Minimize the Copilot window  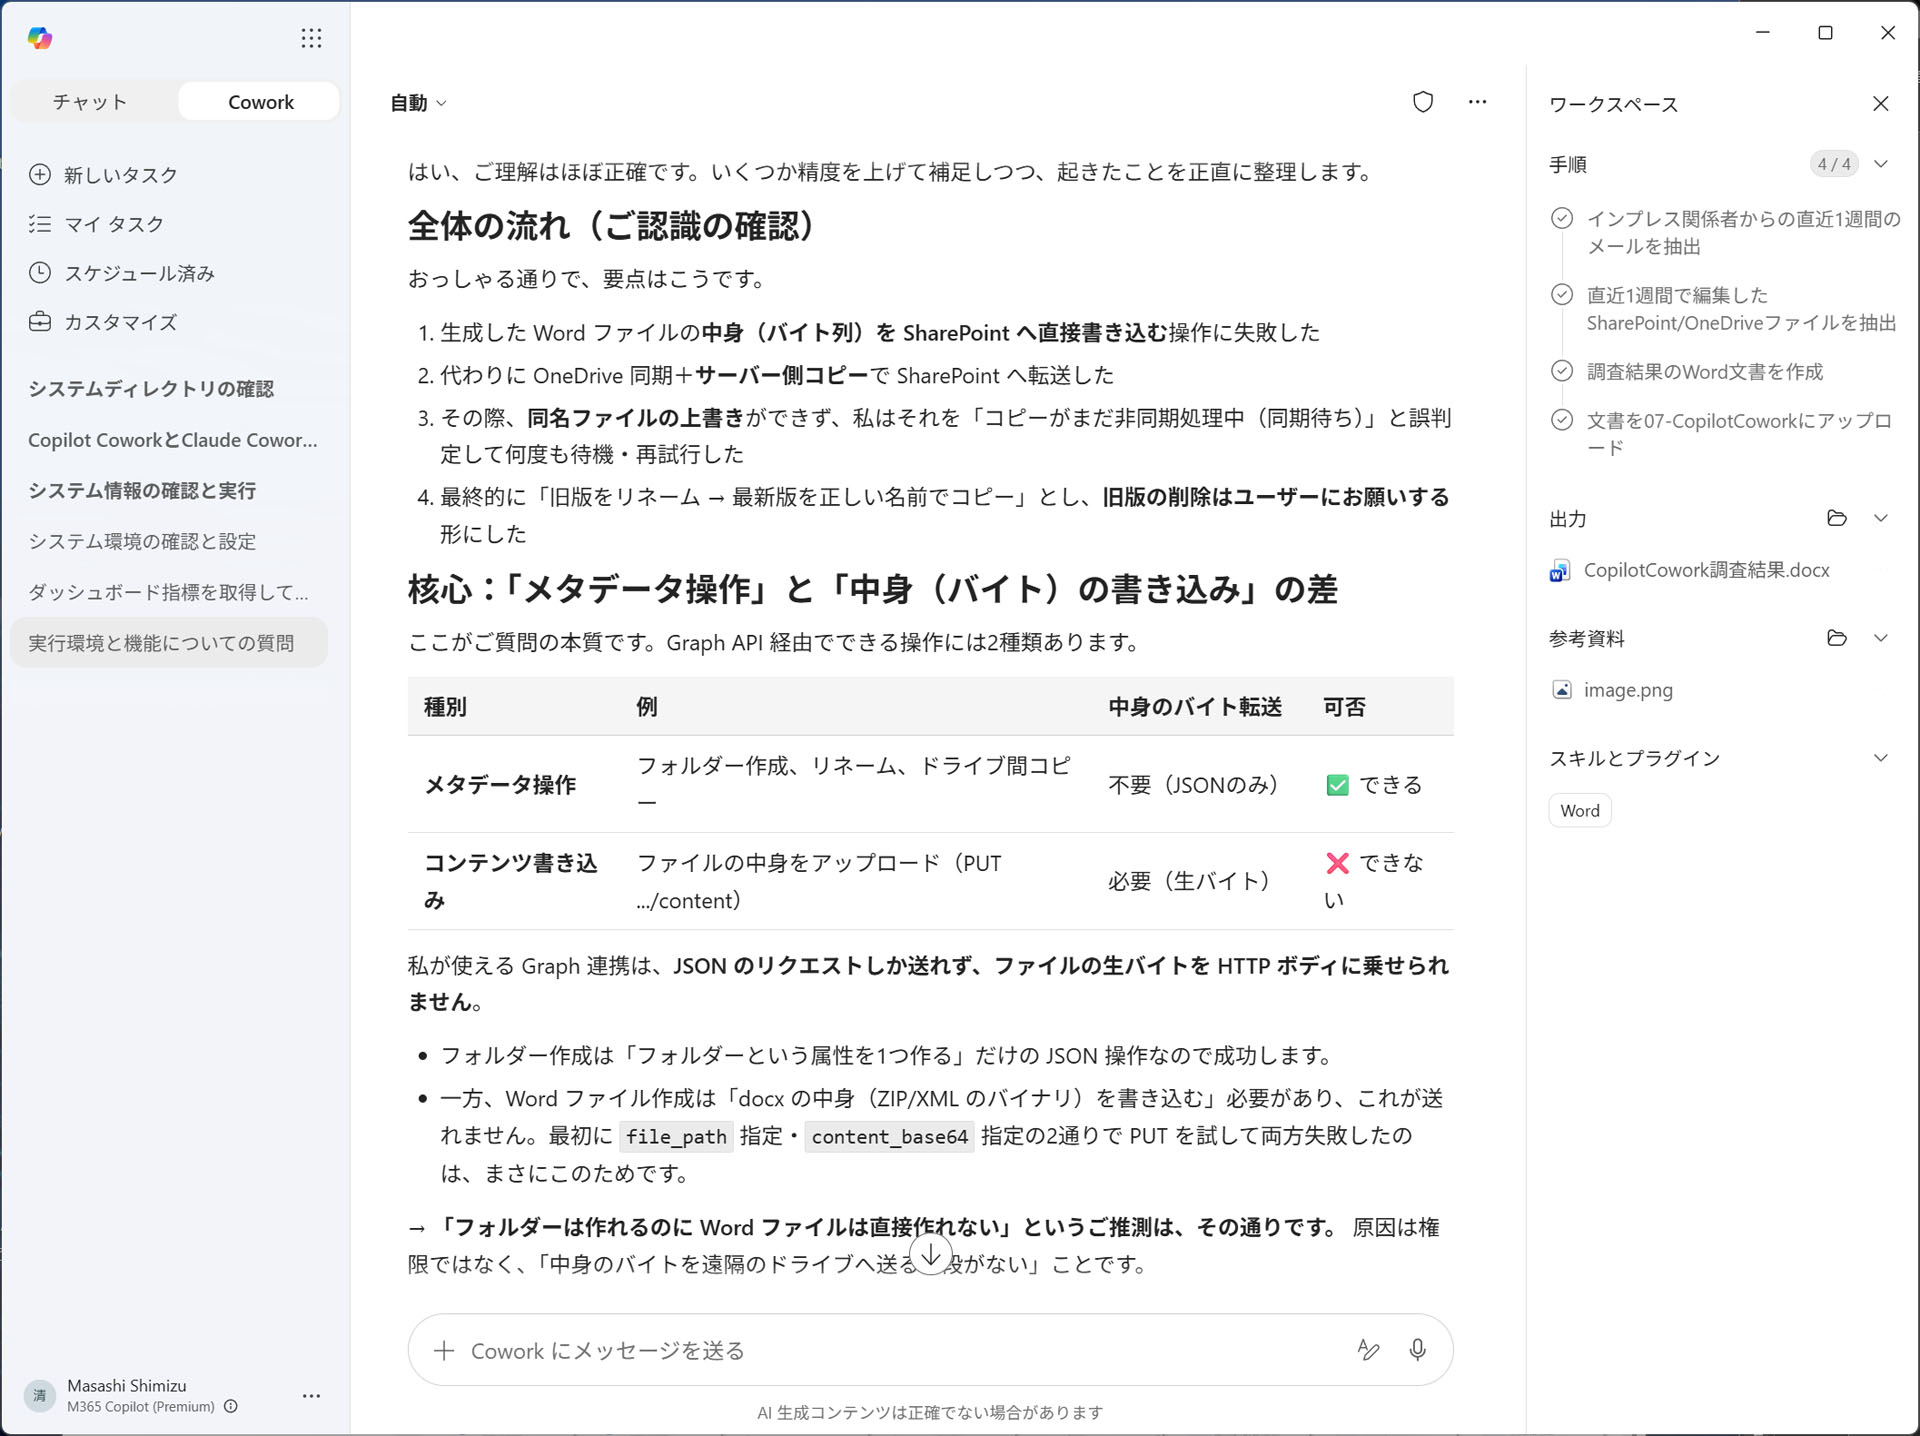(1762, 33)
